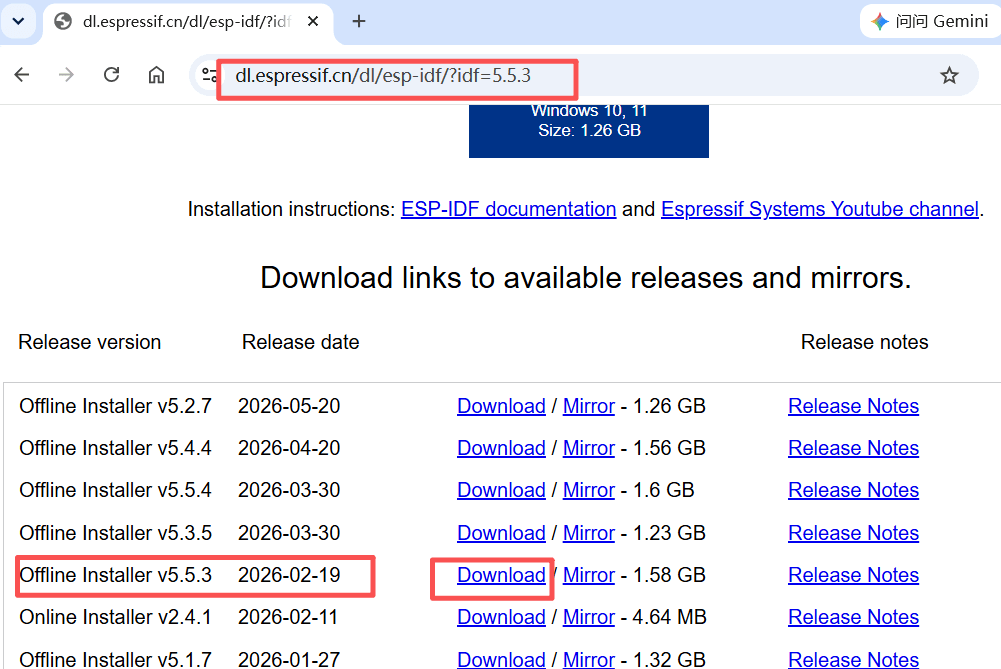Open Release Notes for v5.5.3
Image resolution: width=1001 pixels, height=669 pixels.
(854, 575)
